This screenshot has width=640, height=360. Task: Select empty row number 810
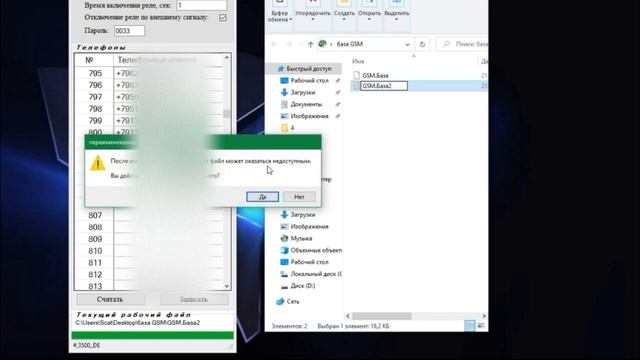[149, 251]
